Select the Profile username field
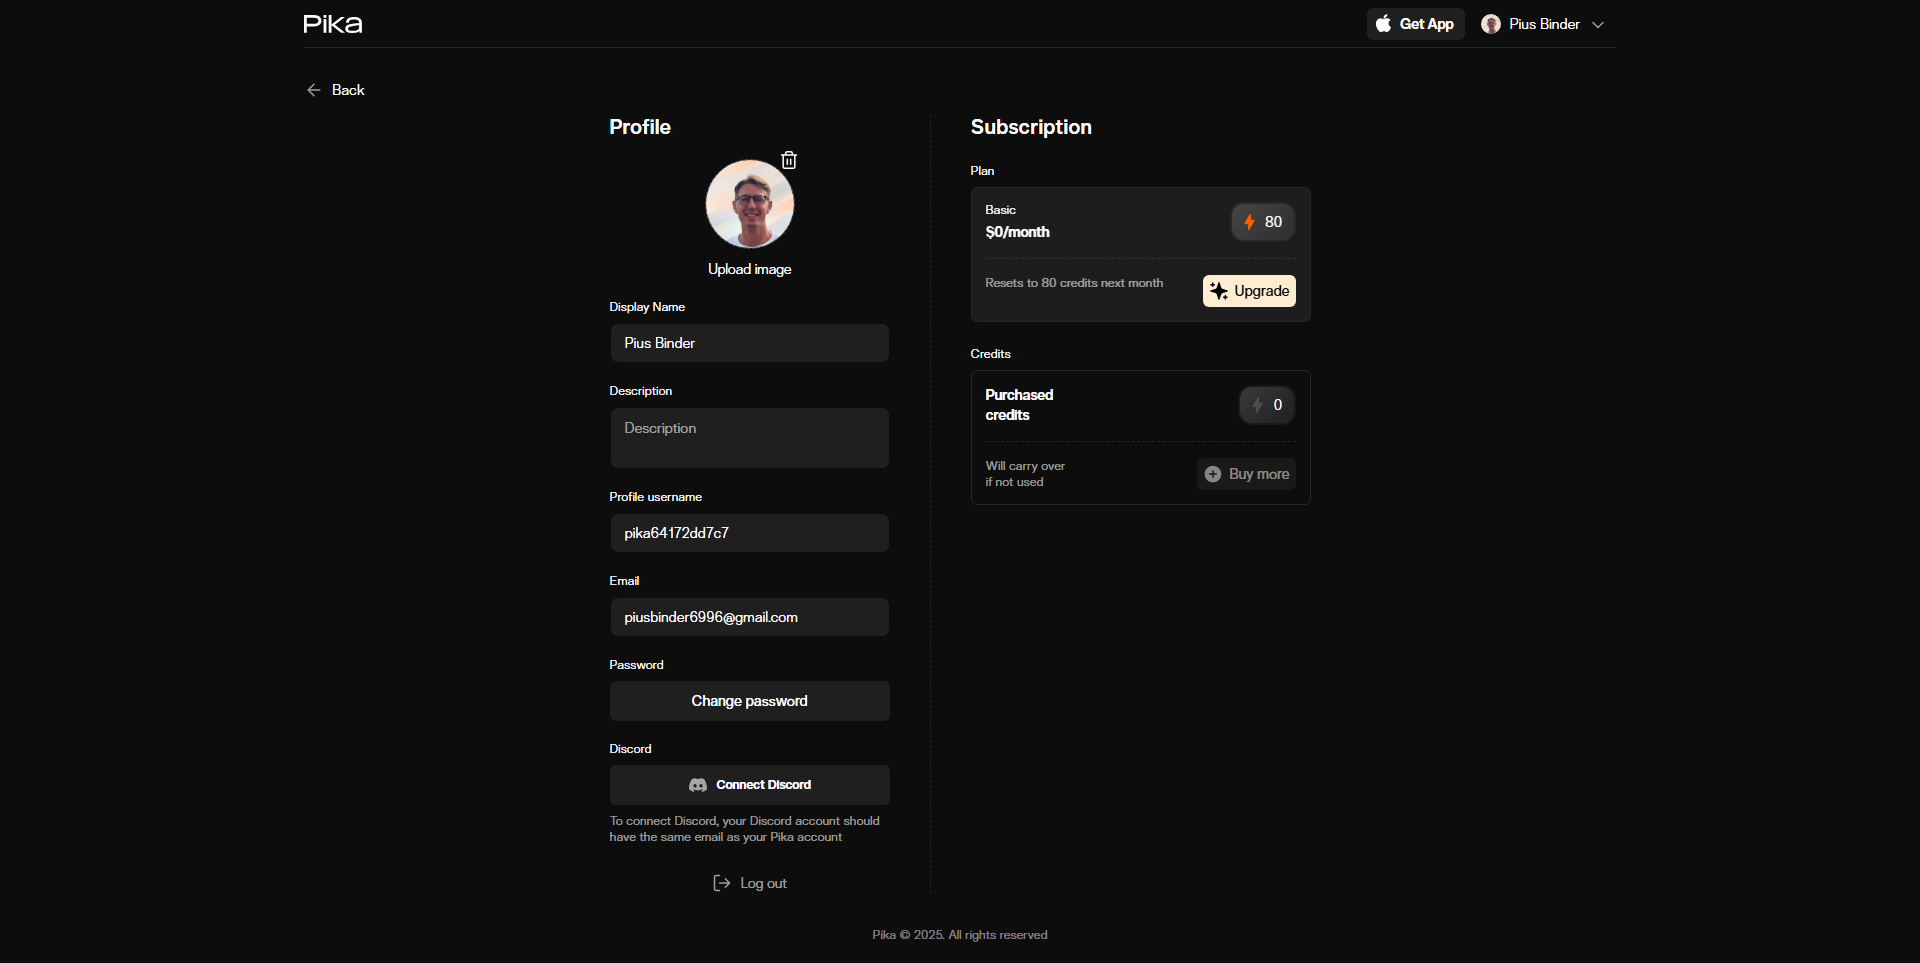 coord(749,533)
